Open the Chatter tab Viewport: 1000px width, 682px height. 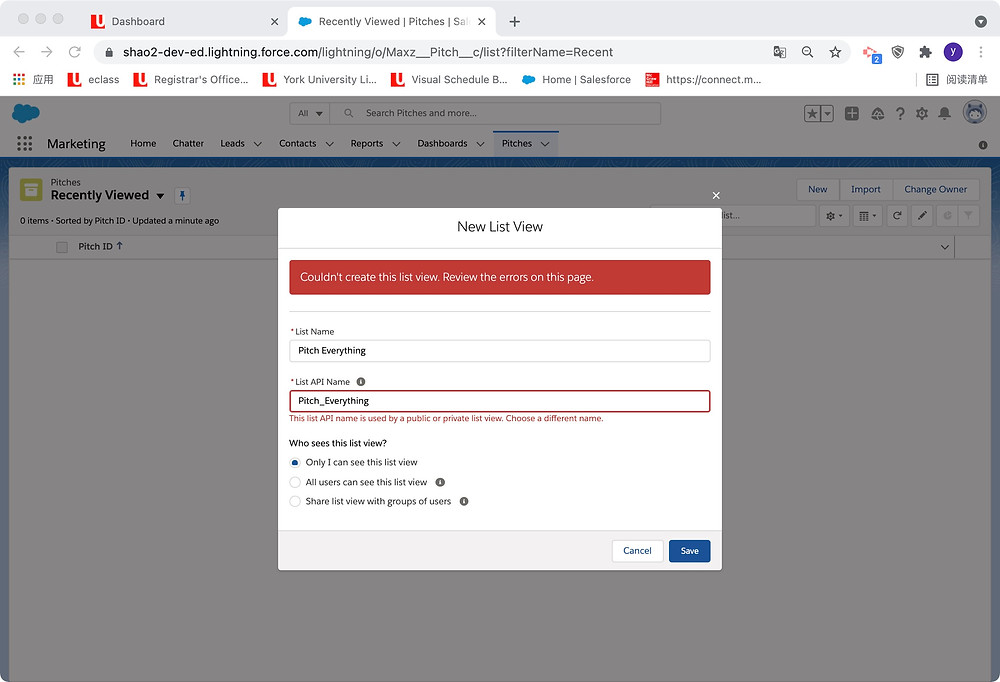click(x=188, y=144)
